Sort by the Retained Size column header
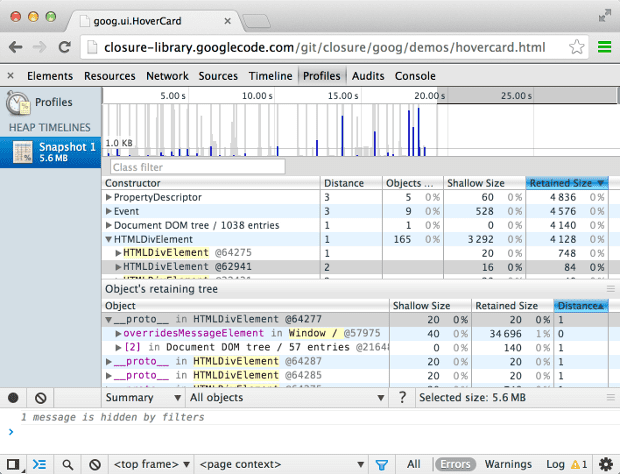The image size is (620, 474). pos(566,183)
